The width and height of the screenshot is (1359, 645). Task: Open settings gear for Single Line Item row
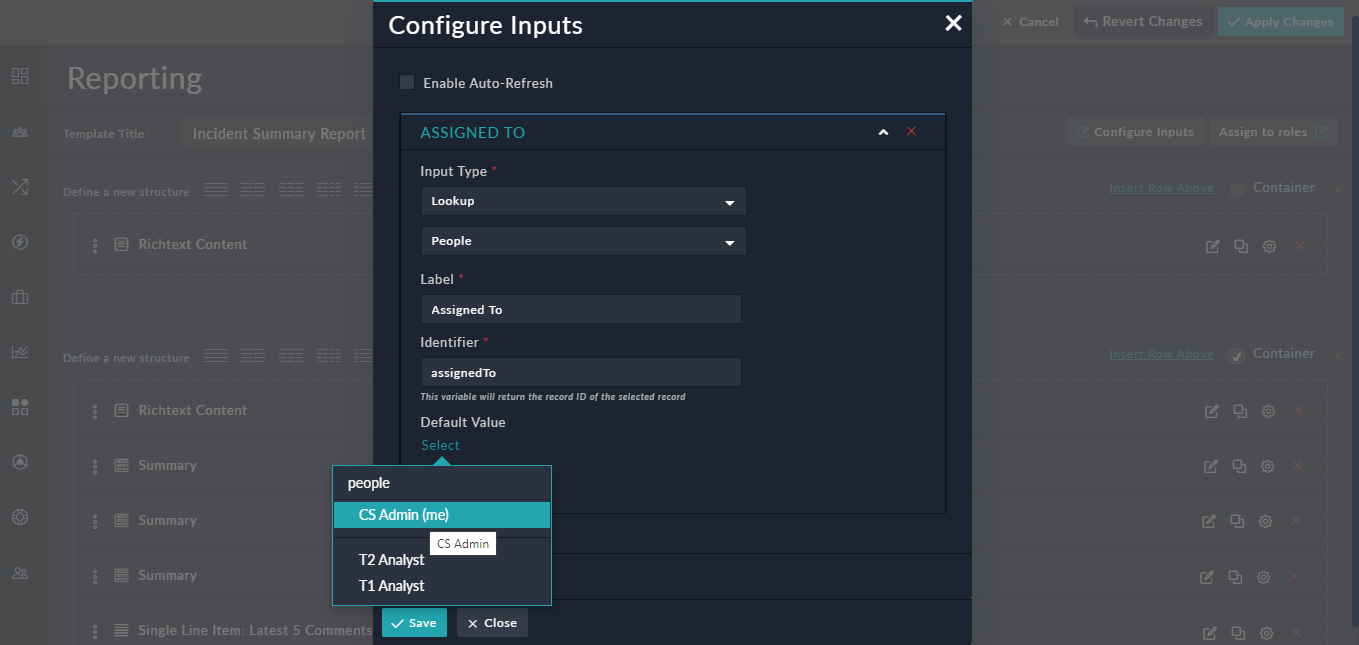1266,632
